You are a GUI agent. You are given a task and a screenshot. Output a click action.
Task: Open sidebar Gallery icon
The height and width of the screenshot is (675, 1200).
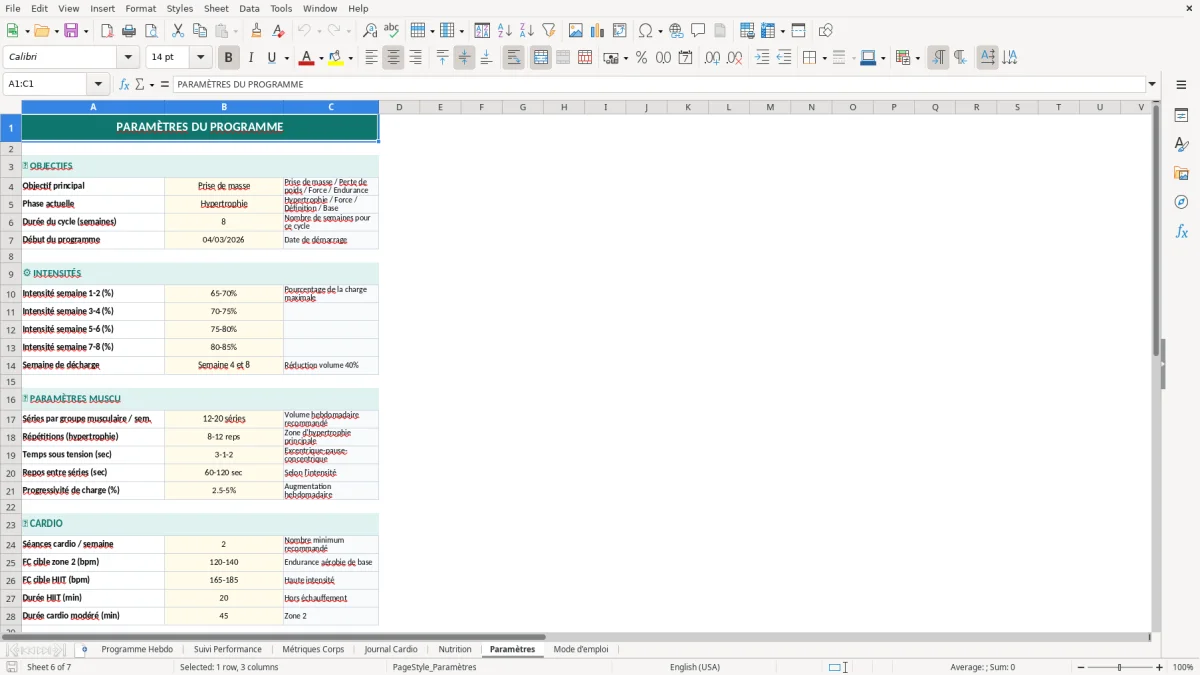[1181, 173]
